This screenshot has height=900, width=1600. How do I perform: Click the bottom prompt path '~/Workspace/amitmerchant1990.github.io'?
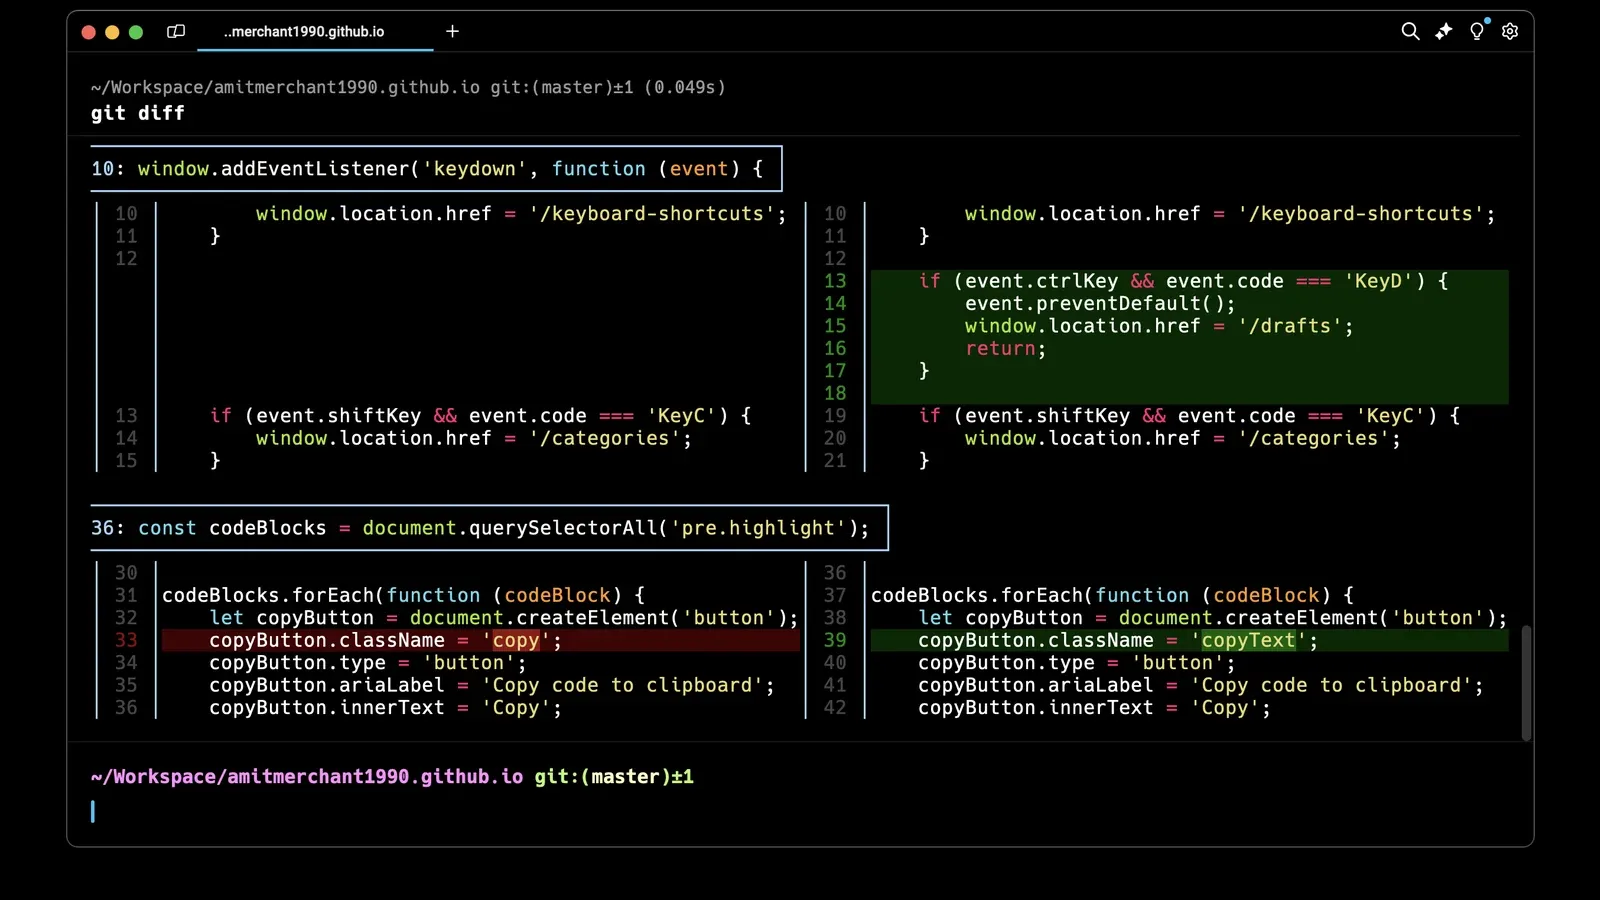307,776
